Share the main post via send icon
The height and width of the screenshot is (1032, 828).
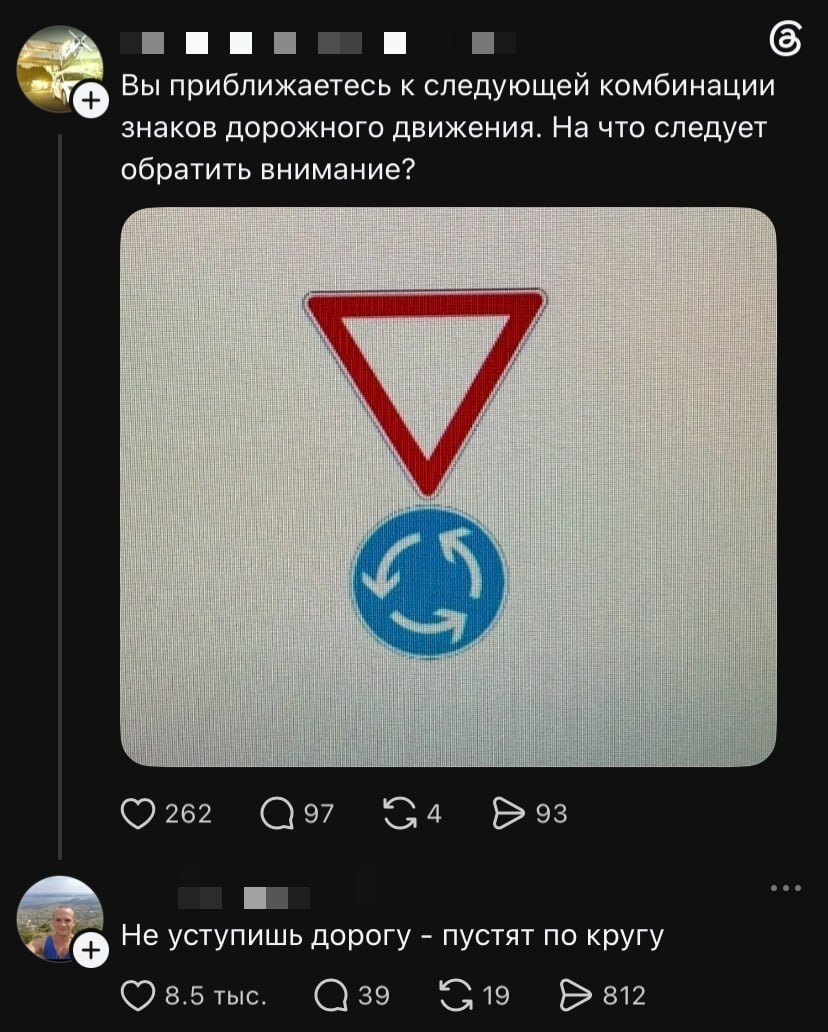(x=509, y=814)
